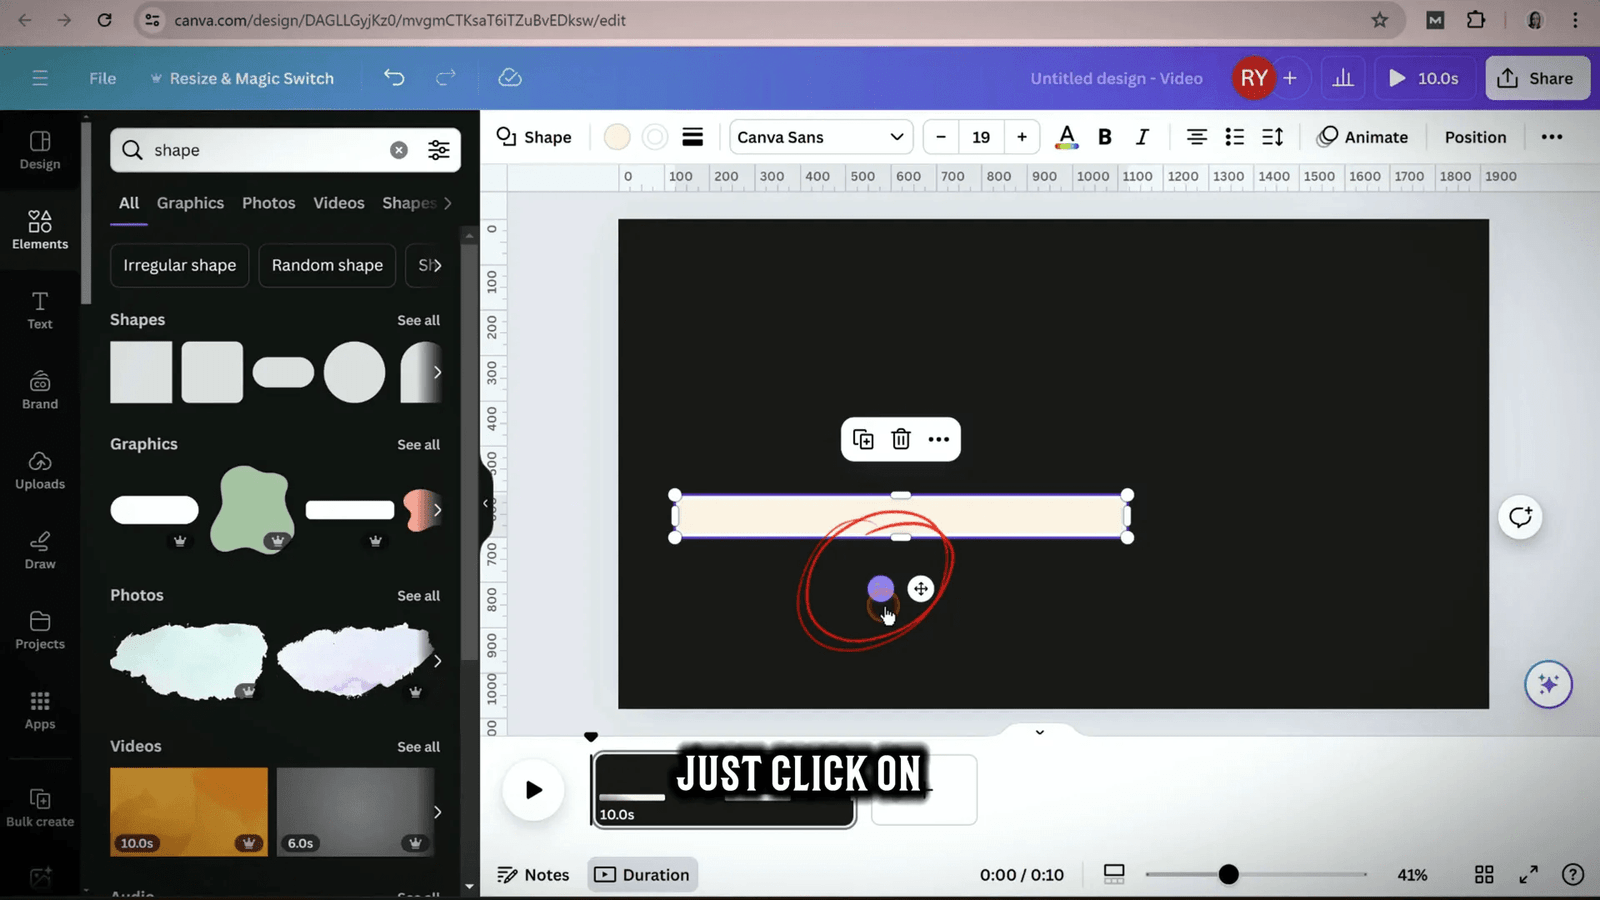1600x900 pixels.
Task: Open the Uploads sidebar panel
Action: (40, 470)
